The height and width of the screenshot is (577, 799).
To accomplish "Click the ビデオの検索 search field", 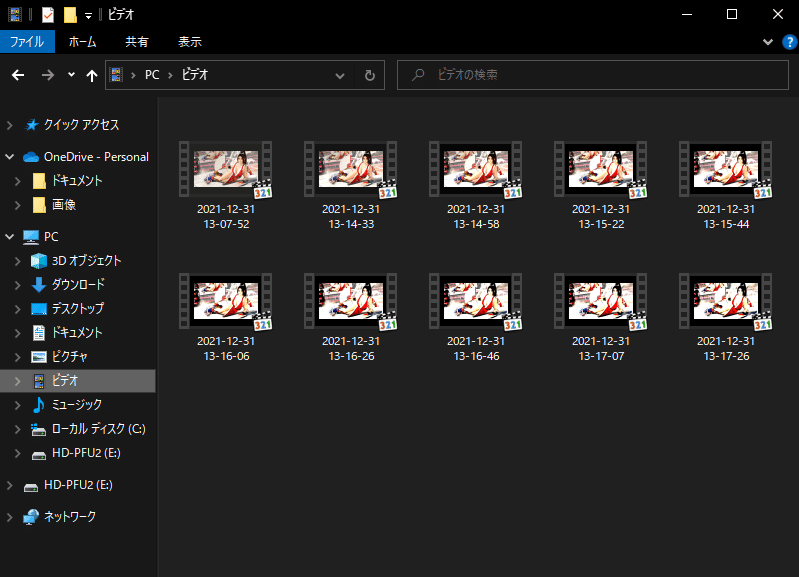I will (x=593, y=75).
